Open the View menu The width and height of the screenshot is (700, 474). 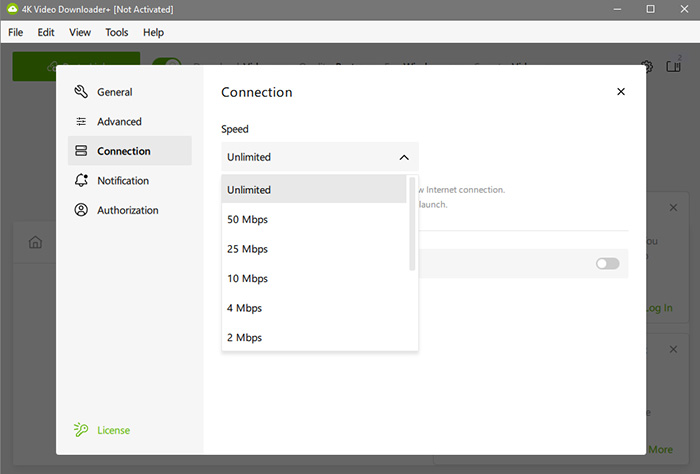pyautogui.click(x=80, y=33)
